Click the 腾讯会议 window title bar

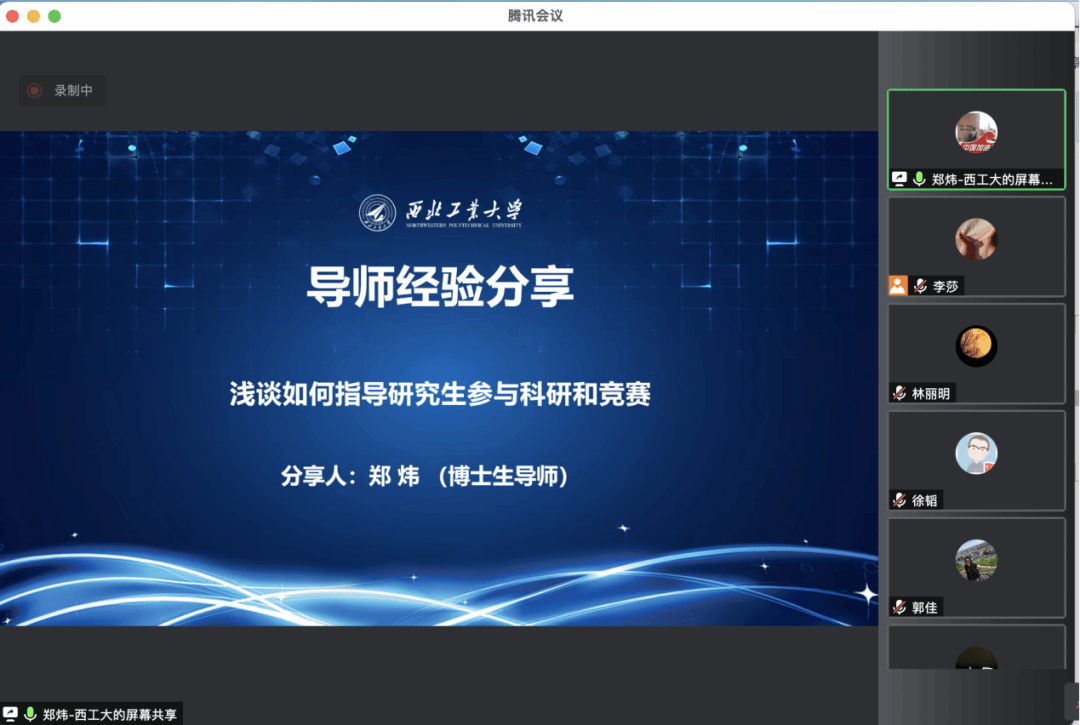[540, 15]
